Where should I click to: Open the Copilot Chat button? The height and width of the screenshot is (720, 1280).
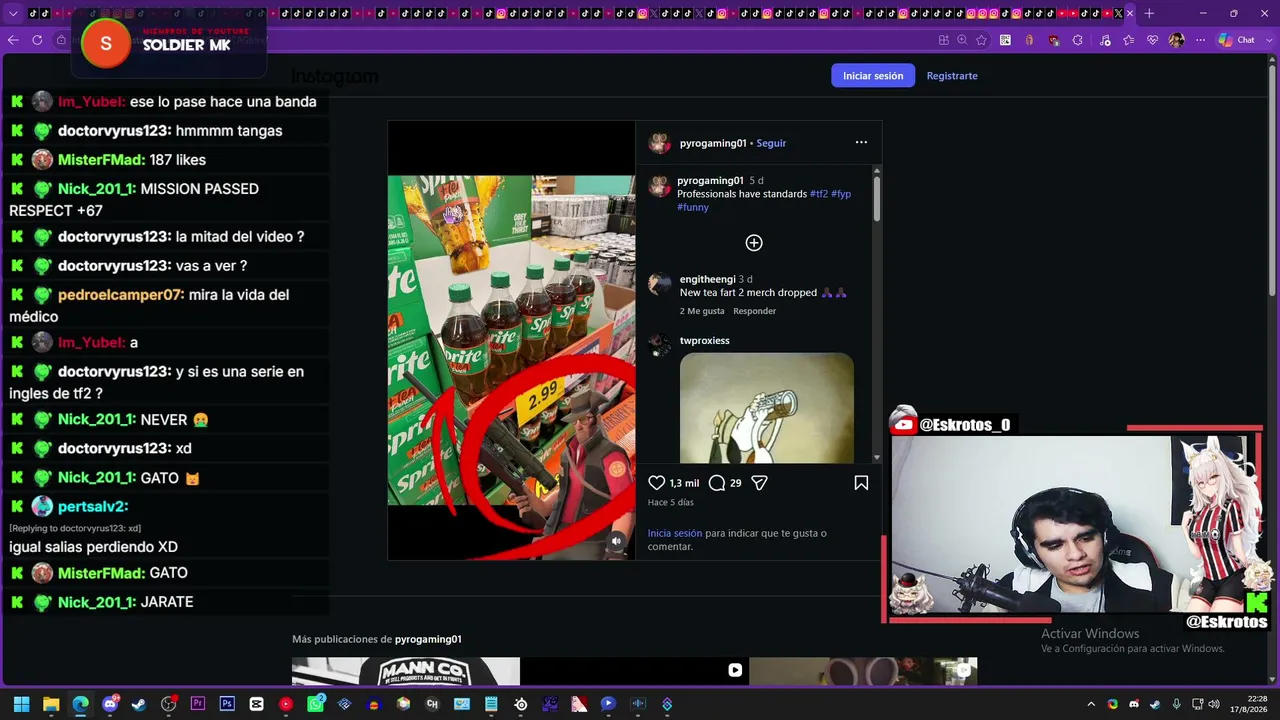point(1237,40)
